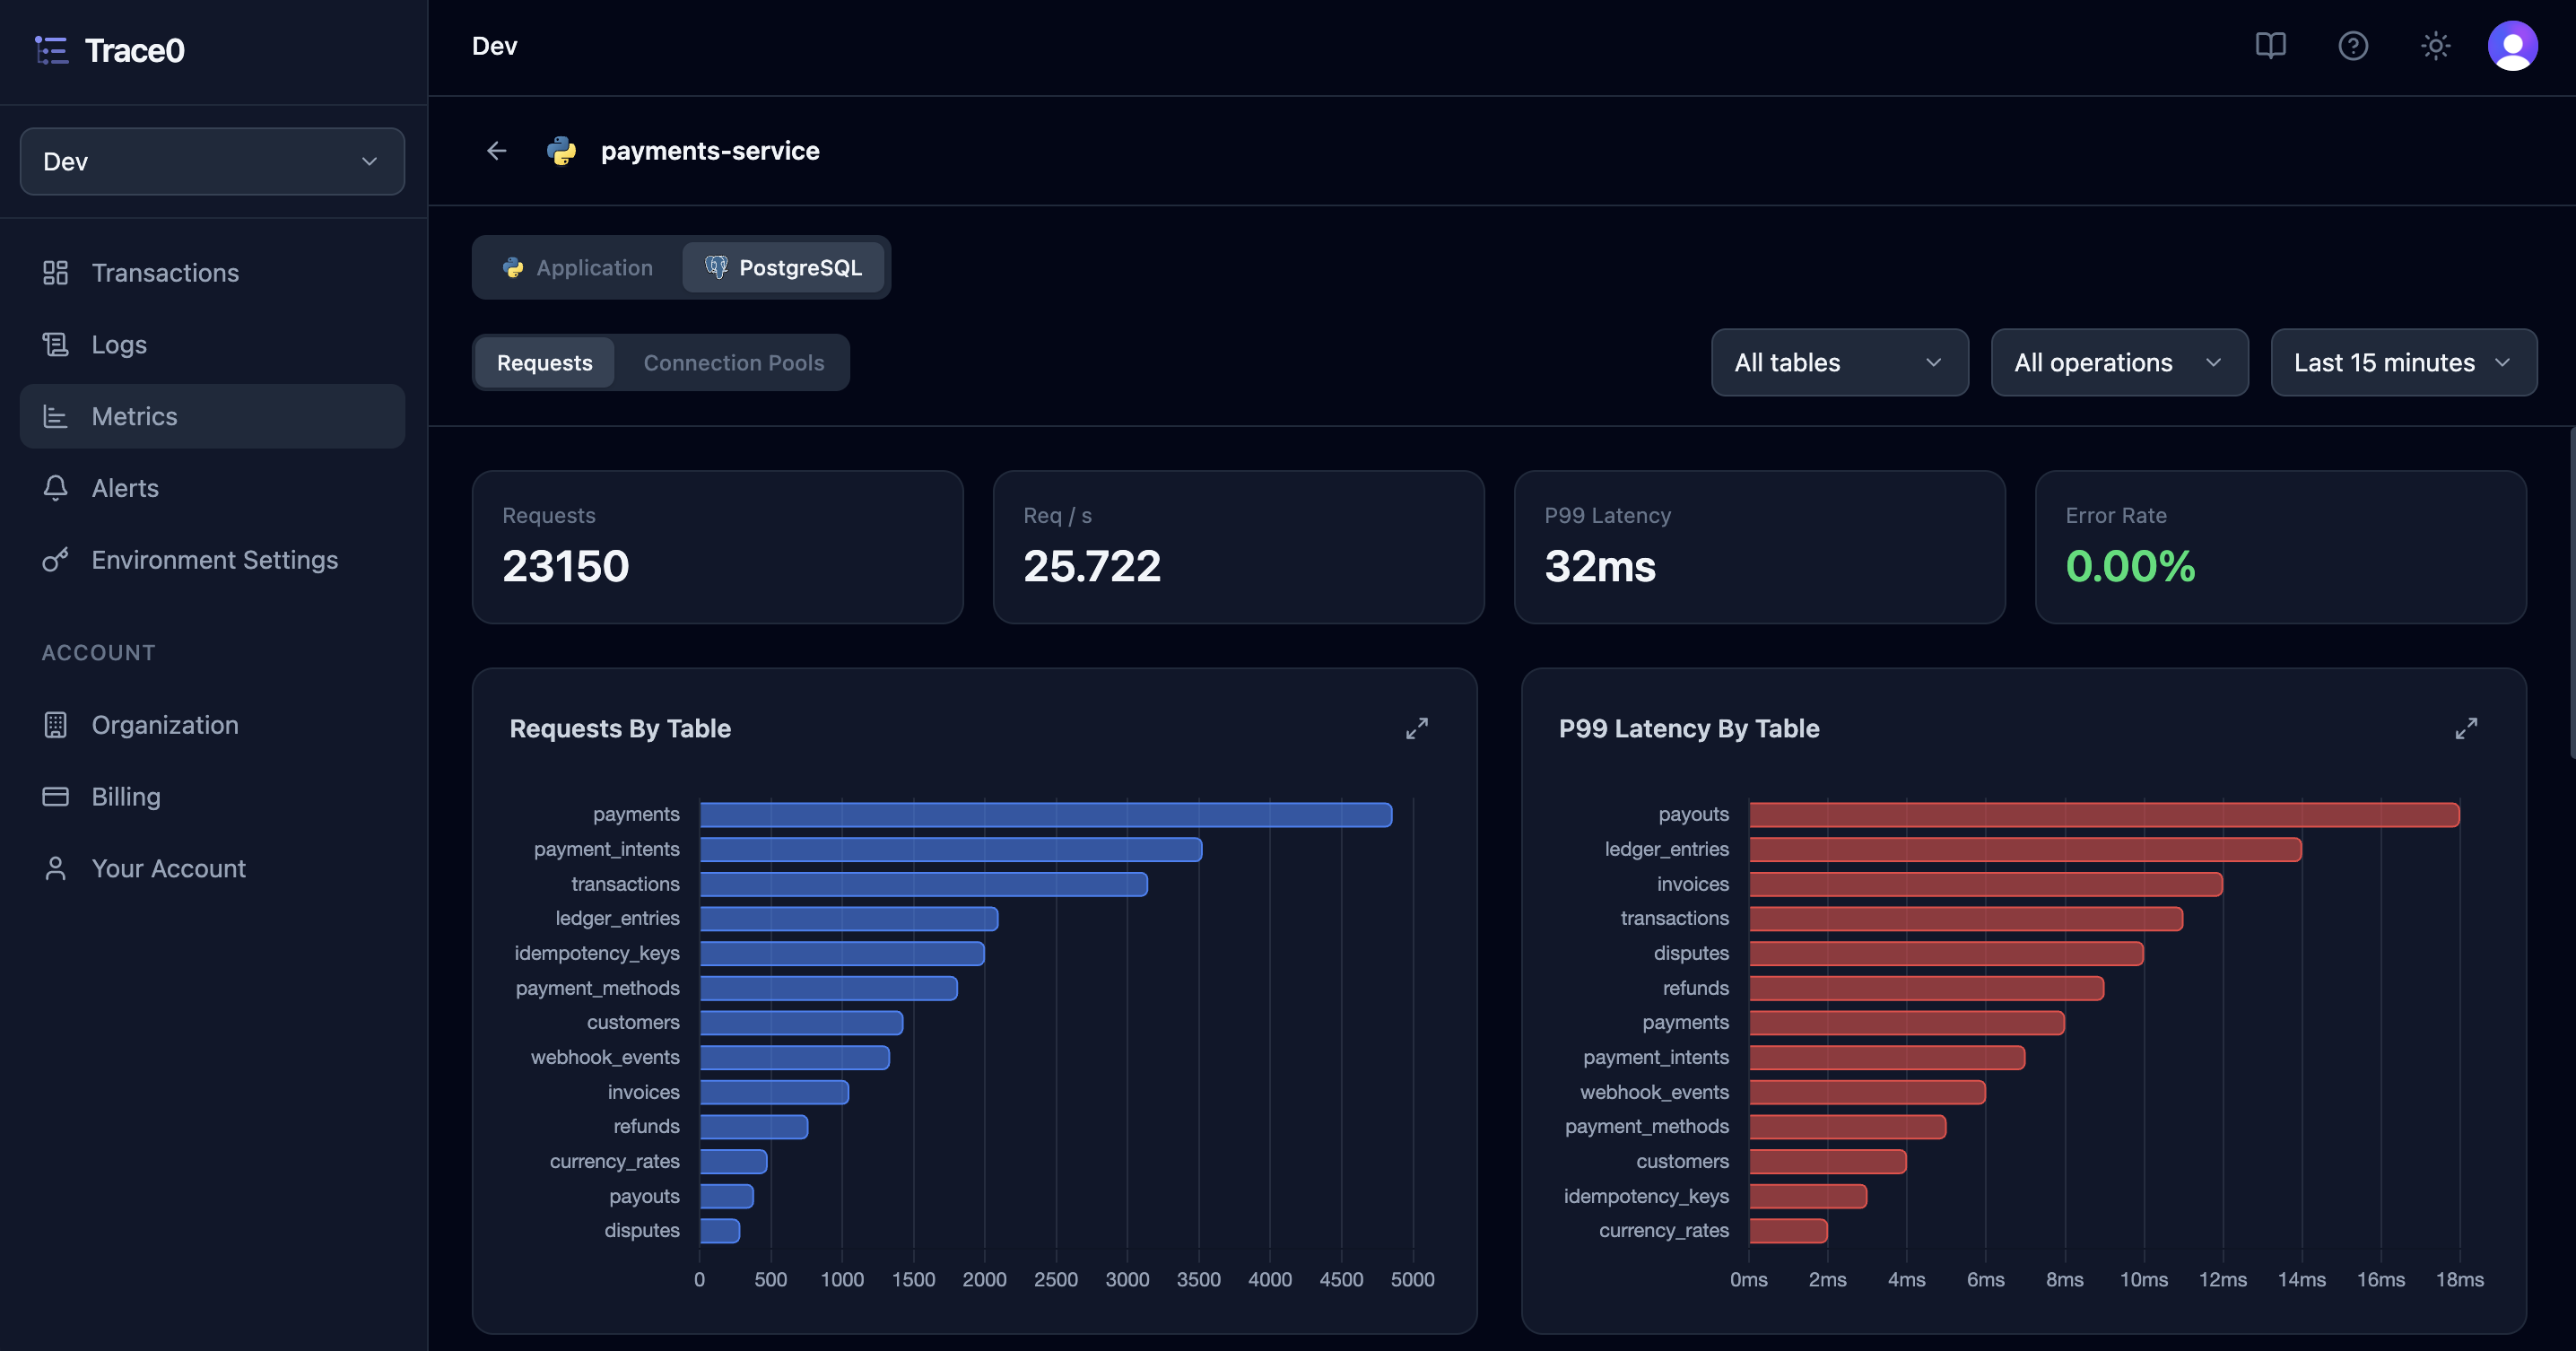The image size is (2576, 1351).
Task: Click the Environment Settings key icon
Action: click(55, 560)
